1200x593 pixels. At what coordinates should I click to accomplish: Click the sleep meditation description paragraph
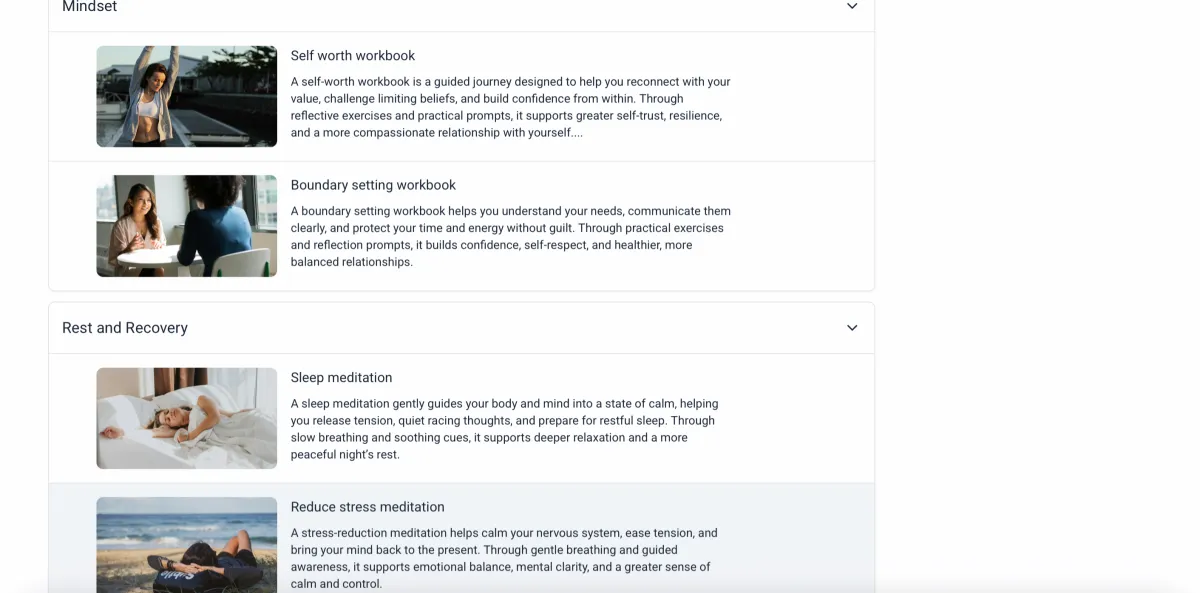(505, 429)
